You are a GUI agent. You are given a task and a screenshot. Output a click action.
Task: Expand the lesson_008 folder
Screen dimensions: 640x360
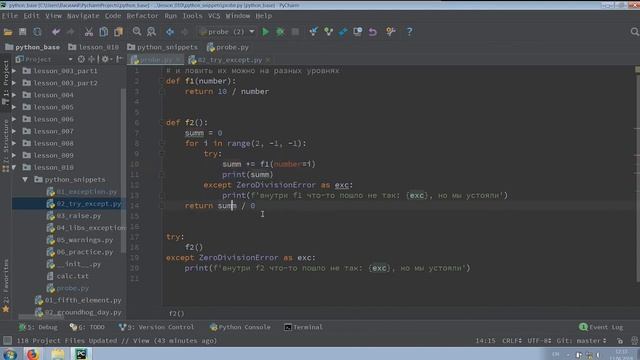point(14,143)
